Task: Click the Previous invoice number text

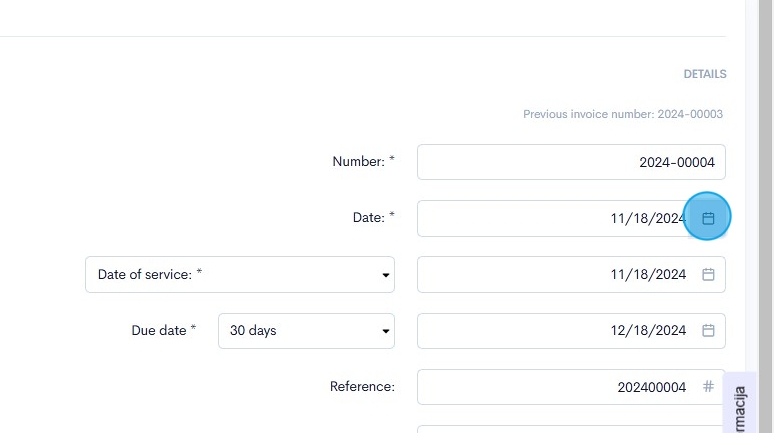Action: pos(622,114)
